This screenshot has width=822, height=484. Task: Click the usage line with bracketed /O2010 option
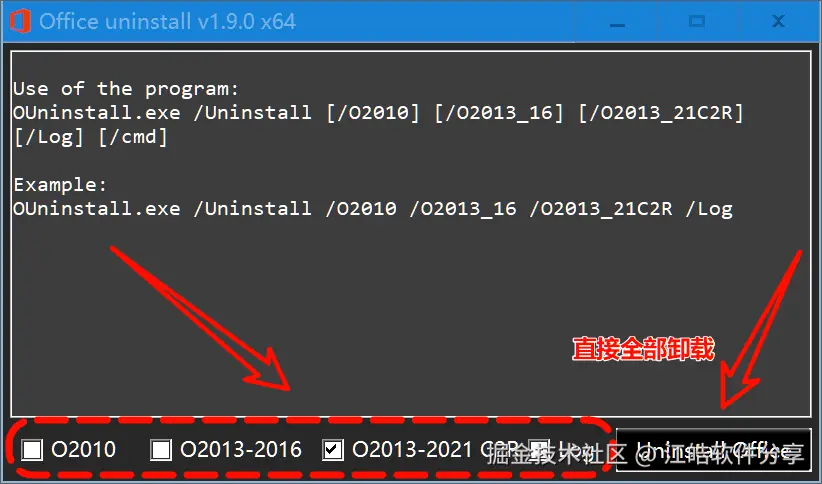(x=378, y=113)
